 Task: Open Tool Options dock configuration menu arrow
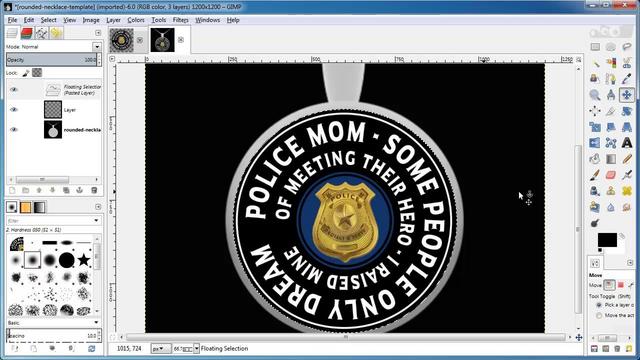point(630,262)
